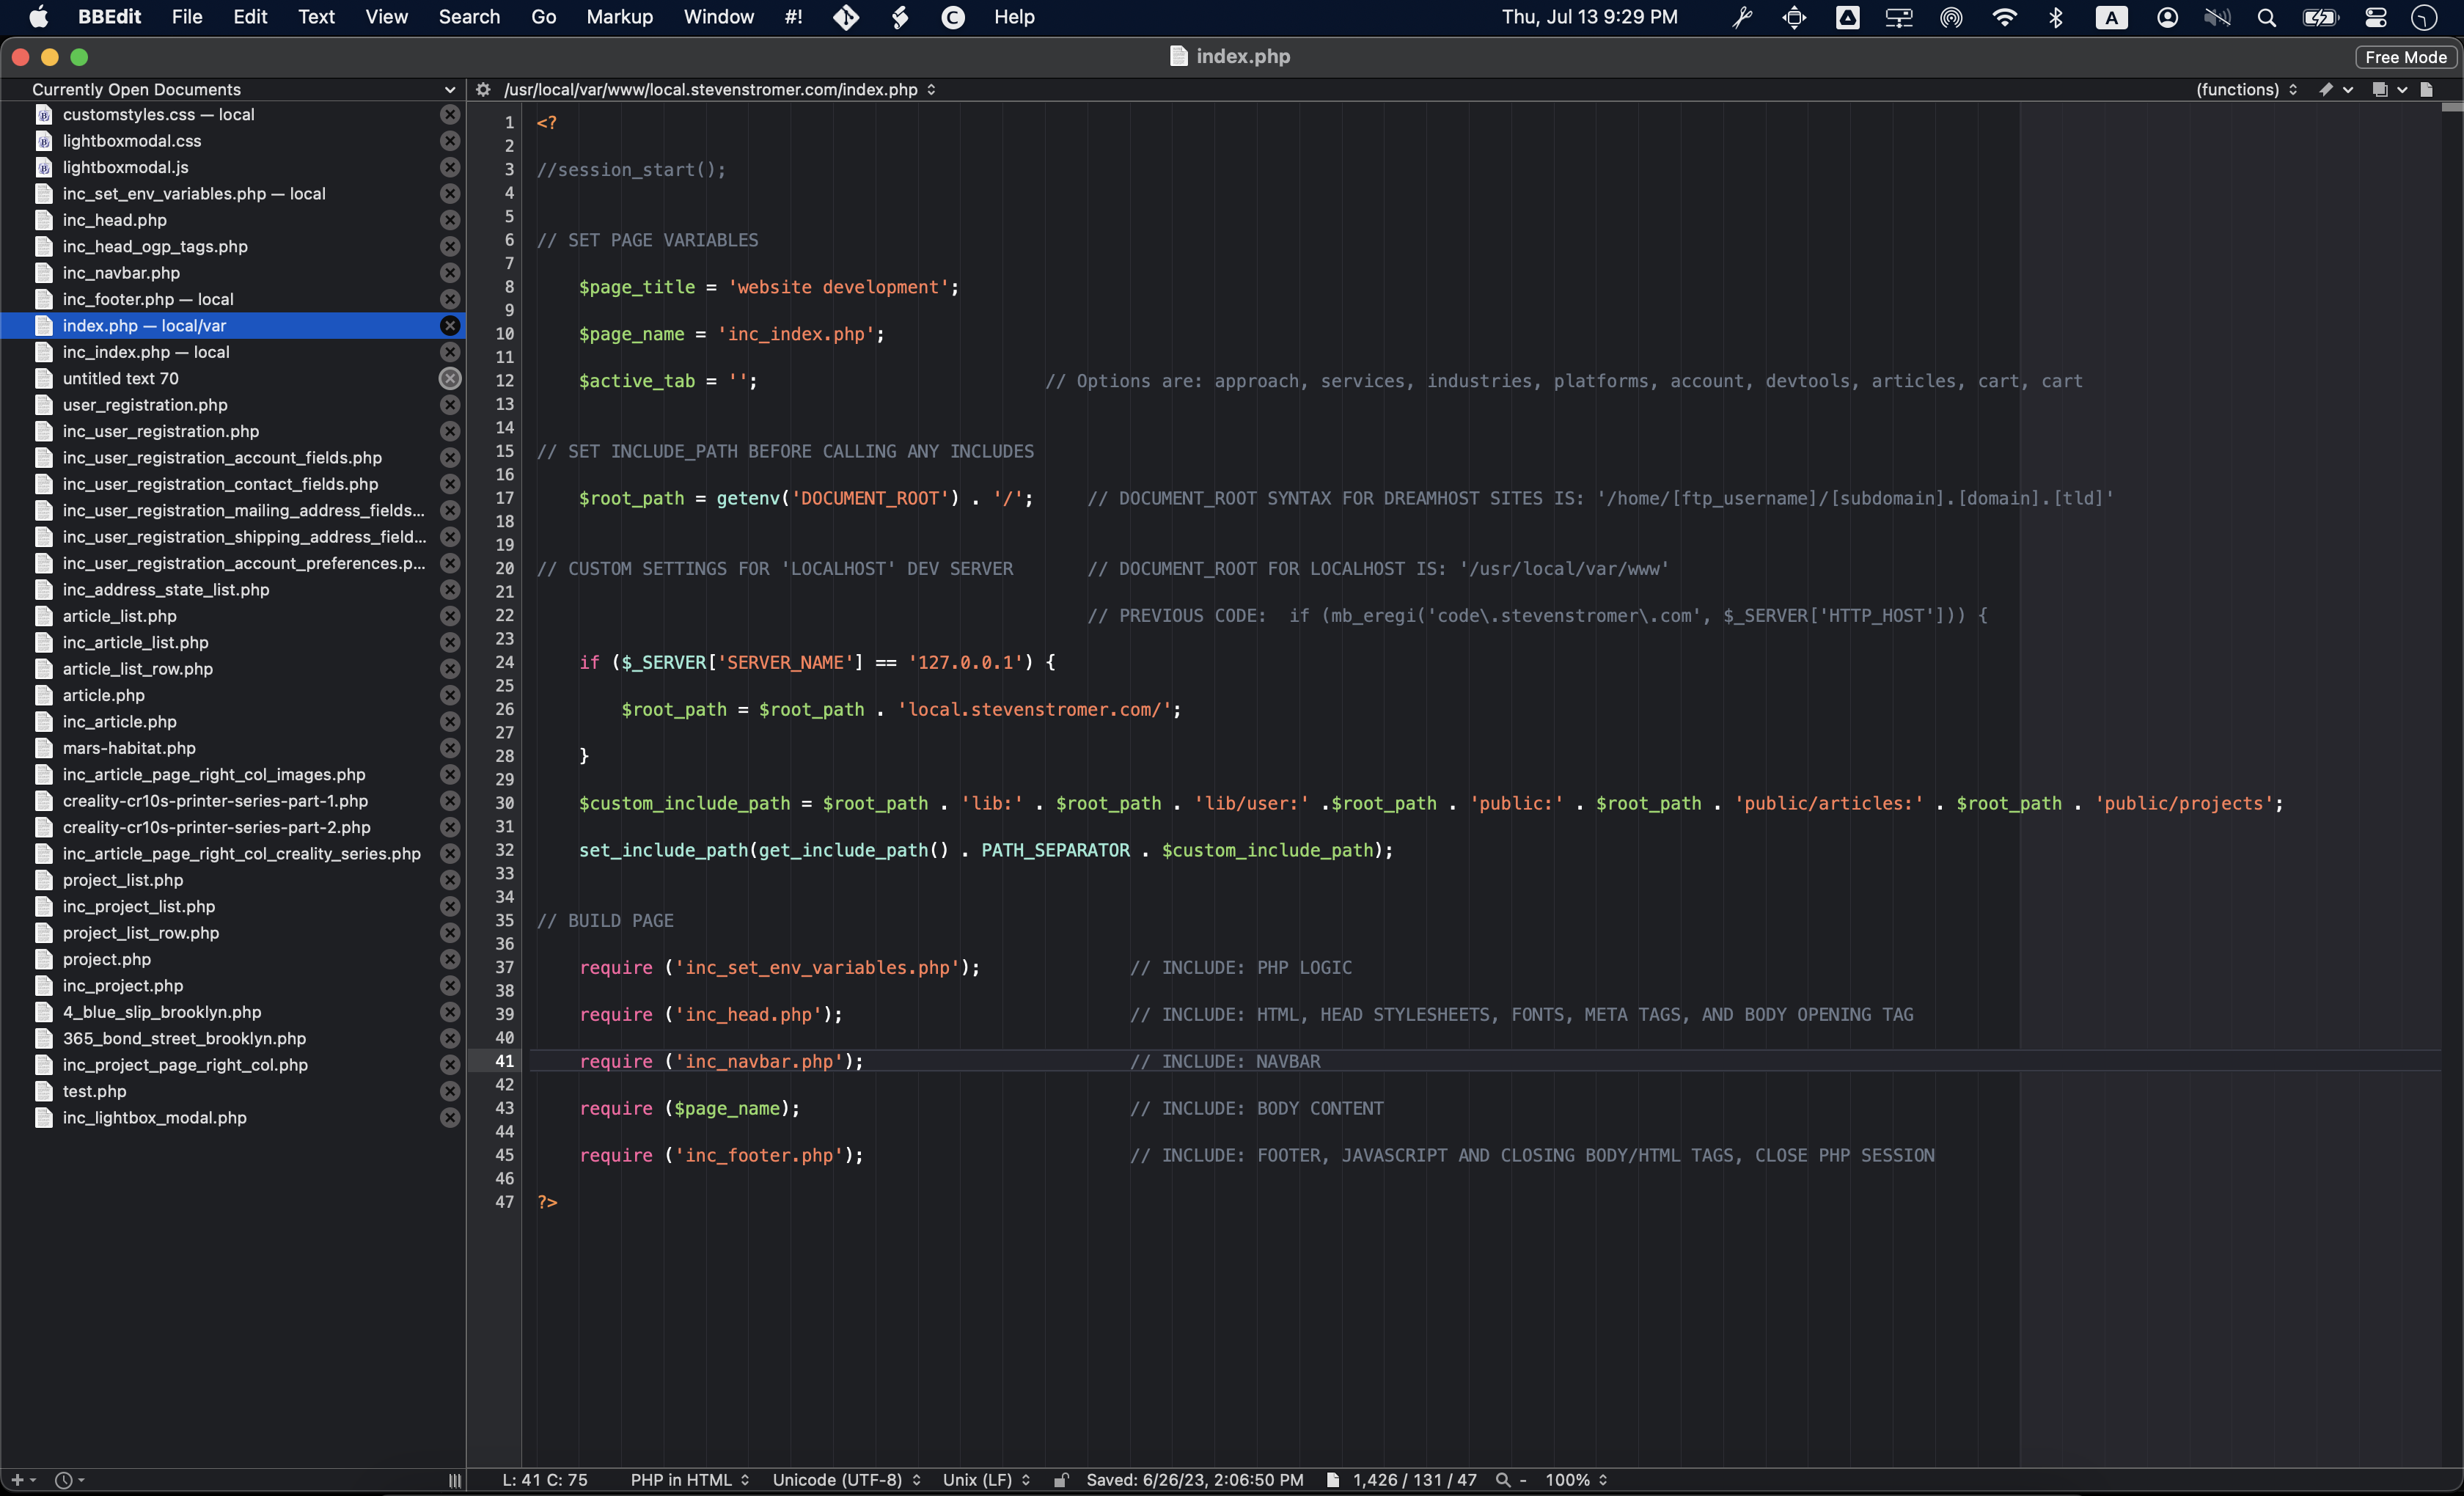Screen dimensions: 2464x1496
Task: Click the Free Mode button
Action: [x=2405, y=57]
